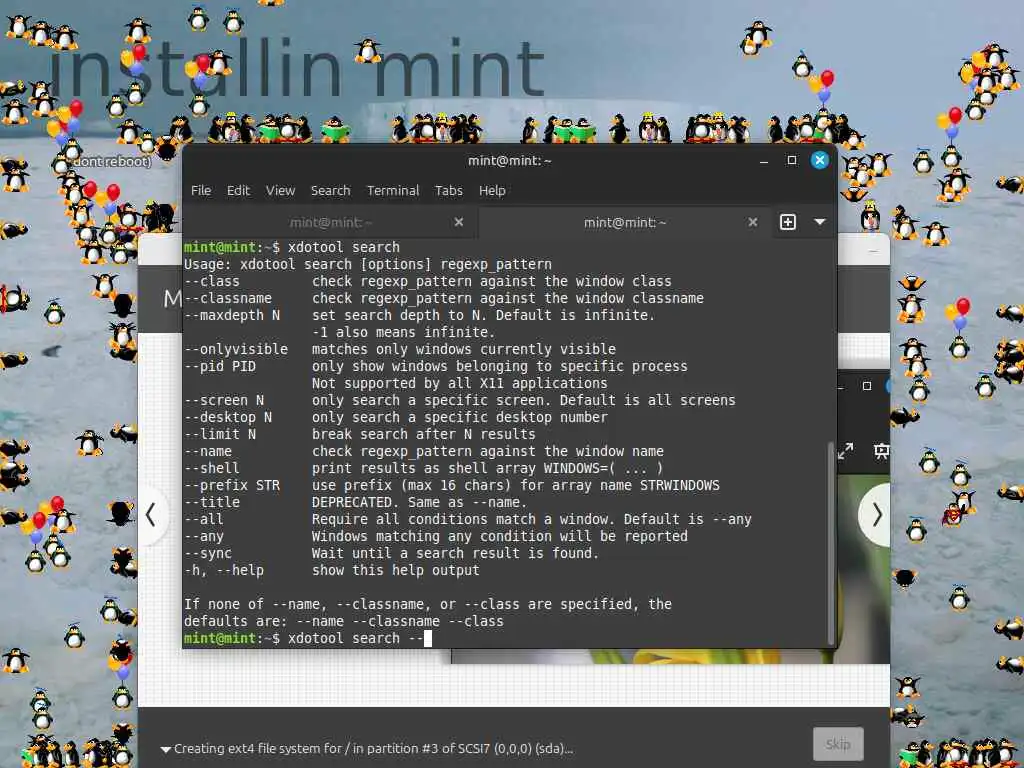The height and width of the screenshot is (768, 1024).
Task: Go to previous installer slide
Action: point(151,515)
